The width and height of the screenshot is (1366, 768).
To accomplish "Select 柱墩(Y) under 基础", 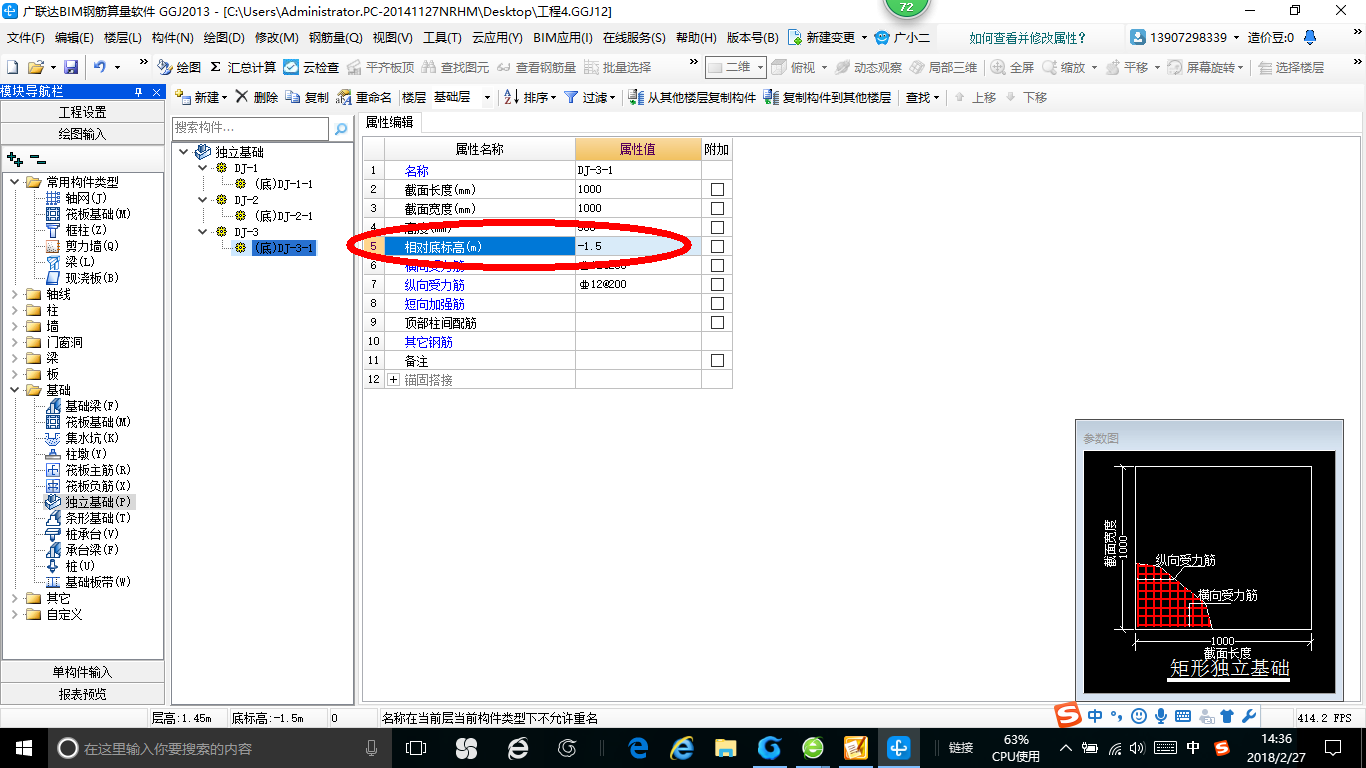I will [85, 454].
